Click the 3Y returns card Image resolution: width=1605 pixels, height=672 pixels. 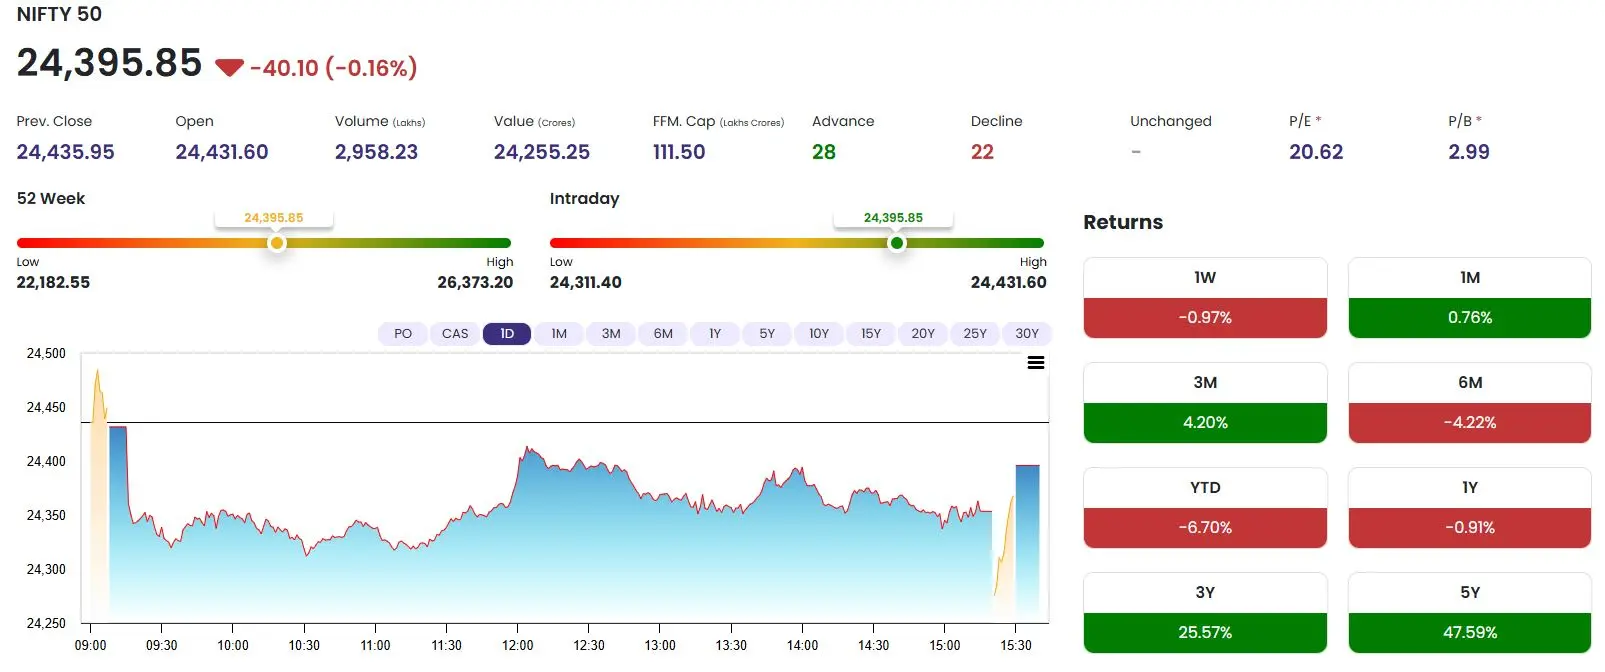coord(1205,613)
